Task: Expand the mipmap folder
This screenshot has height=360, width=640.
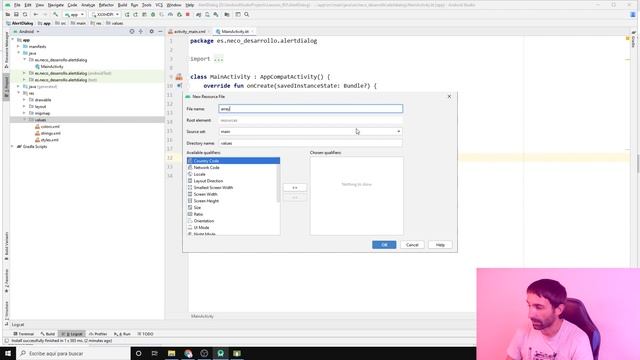Action: [x=24, y=113]
